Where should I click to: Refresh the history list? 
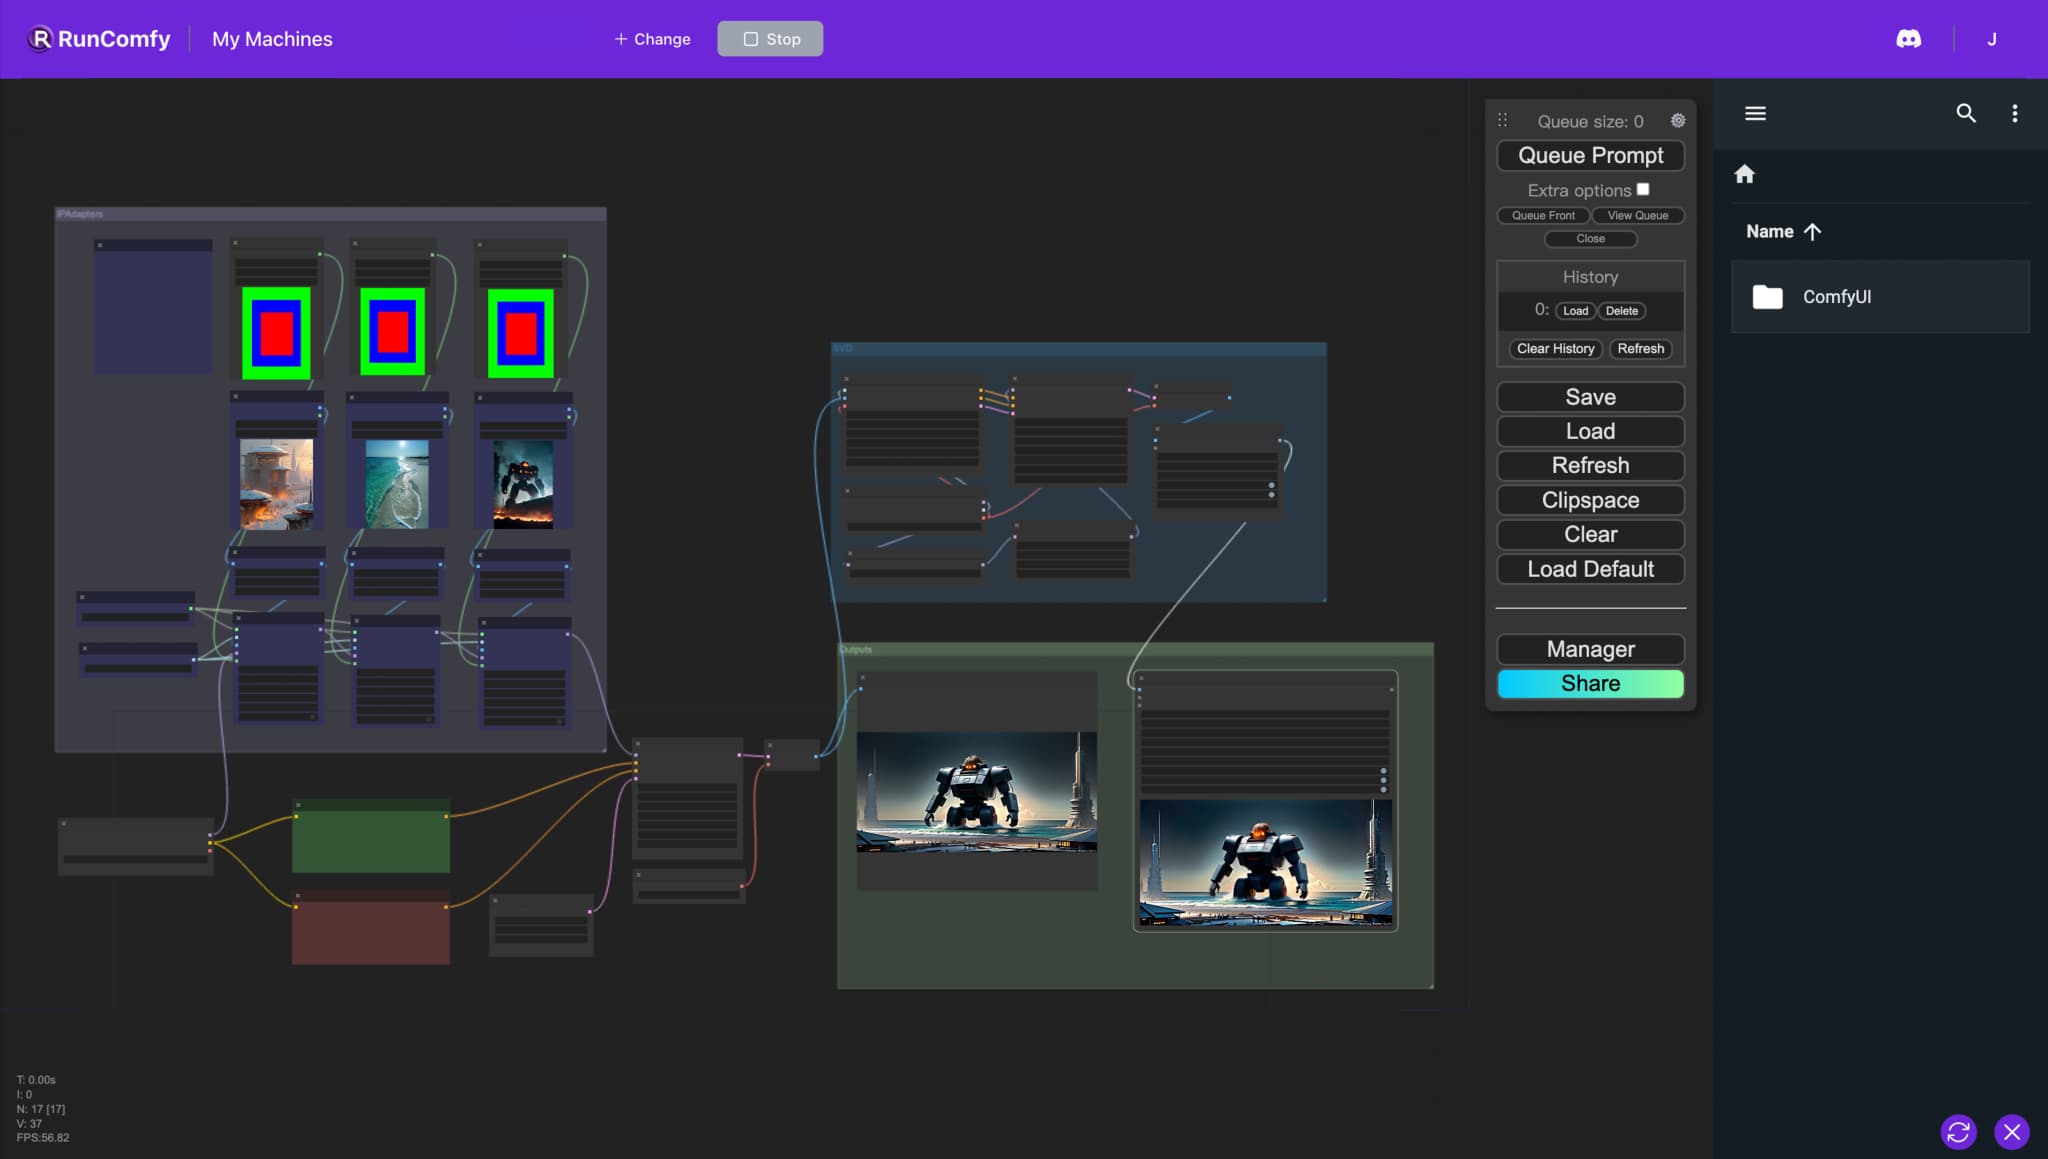pos(1640,349)
